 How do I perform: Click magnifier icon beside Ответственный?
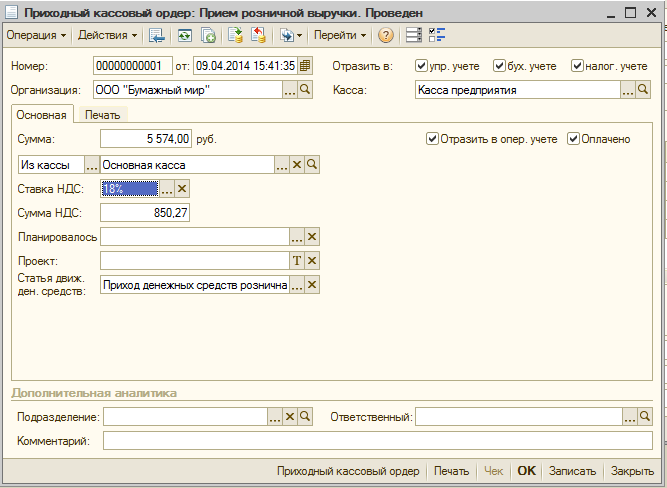(645, 417)
